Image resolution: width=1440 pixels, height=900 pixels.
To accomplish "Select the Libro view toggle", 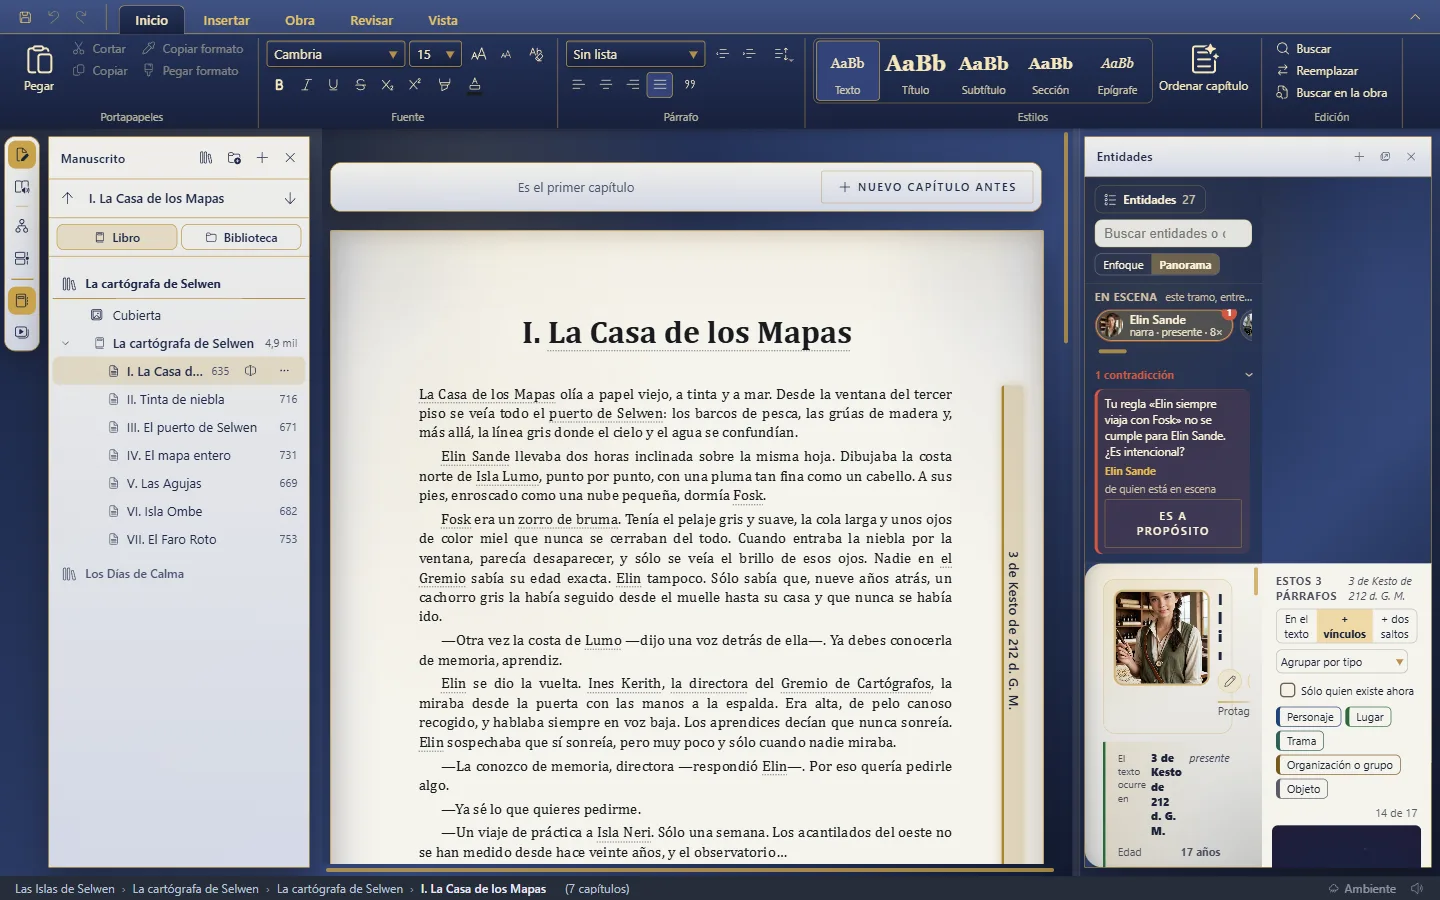I will [117, 237].
